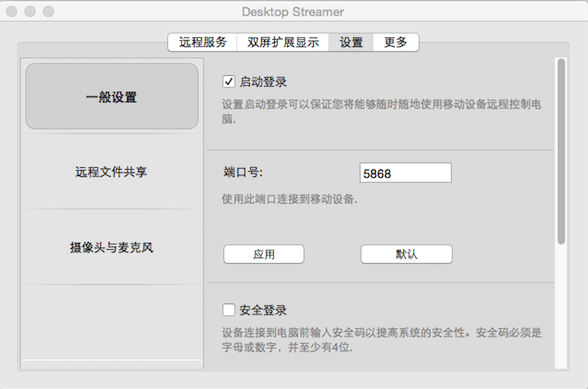Zoom the Desktop Streamer window
The height and width of the screenshot is (389, 588).
coord(48,11)
